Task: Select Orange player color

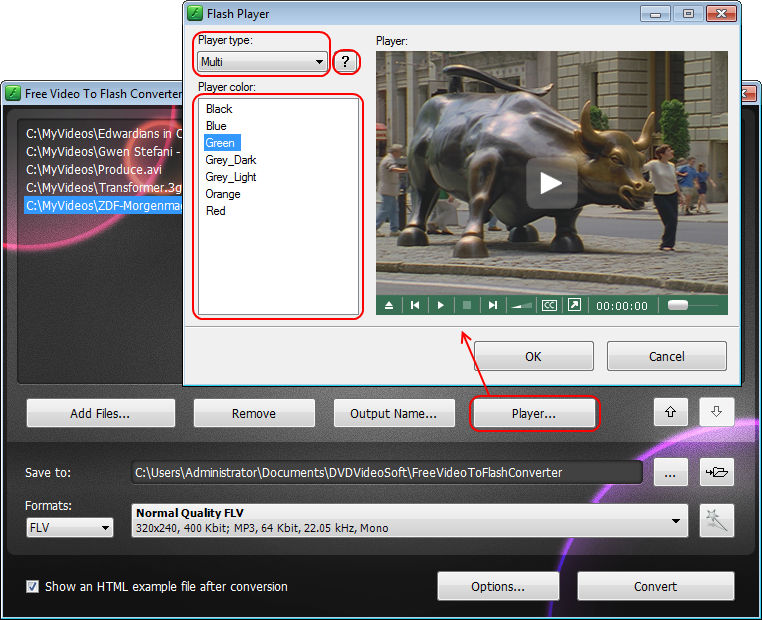Action: [223, 194]
